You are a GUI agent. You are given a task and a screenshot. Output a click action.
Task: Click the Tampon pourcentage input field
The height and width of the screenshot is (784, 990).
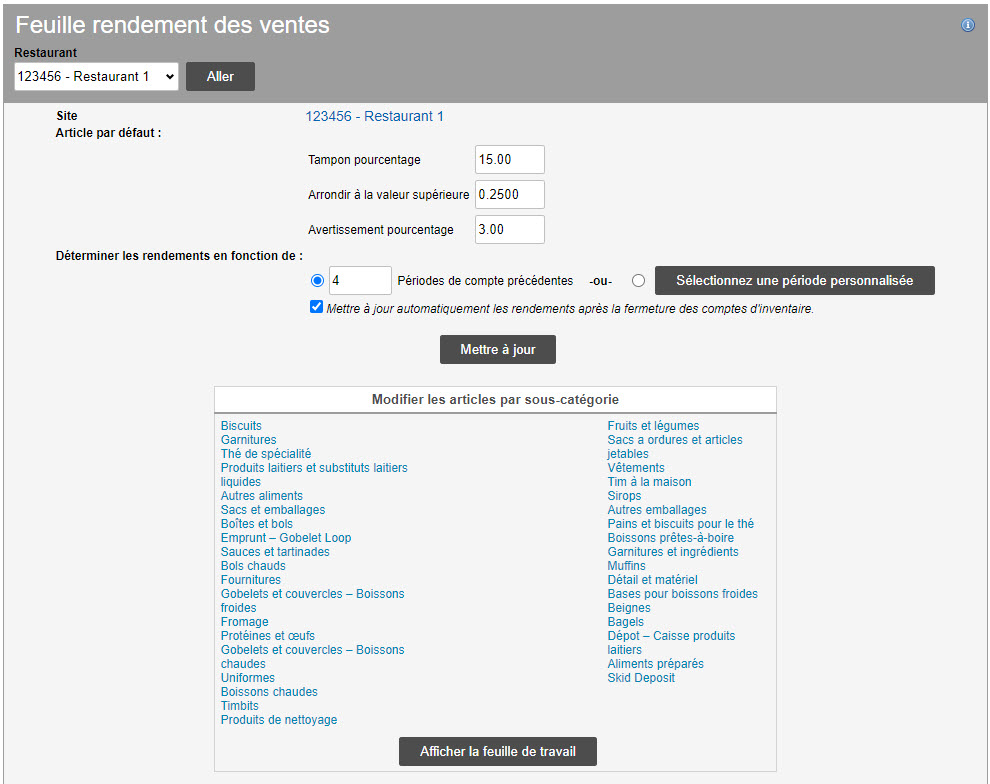tap(510, 160)
